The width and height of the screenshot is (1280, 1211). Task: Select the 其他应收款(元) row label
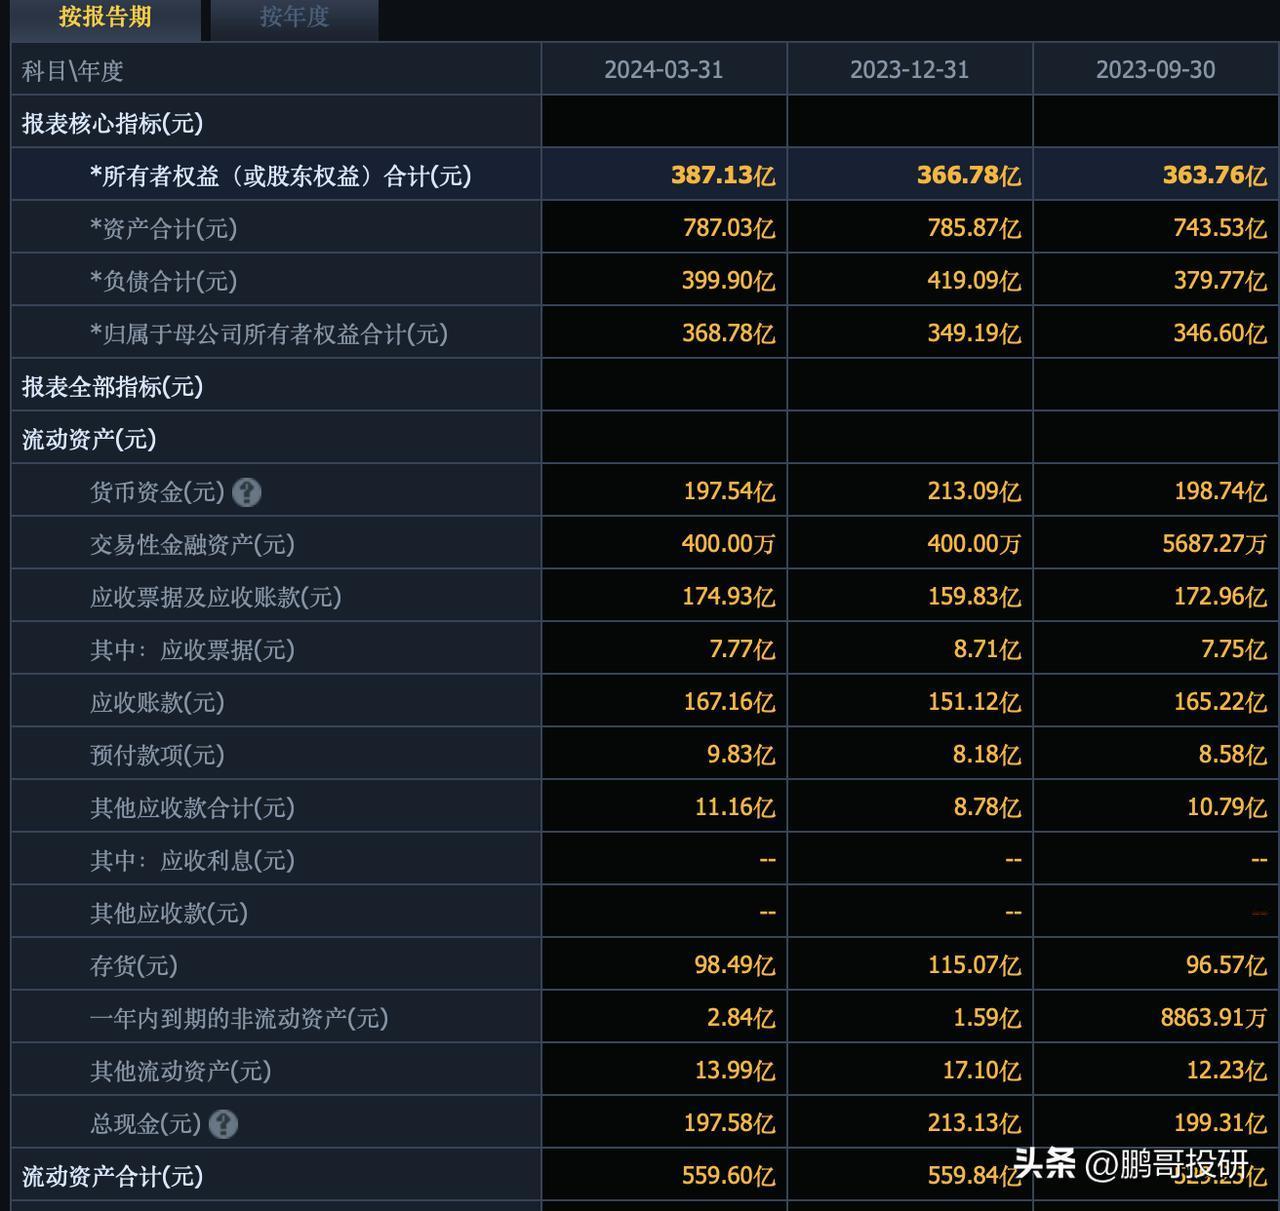click(x=169, y=913)
